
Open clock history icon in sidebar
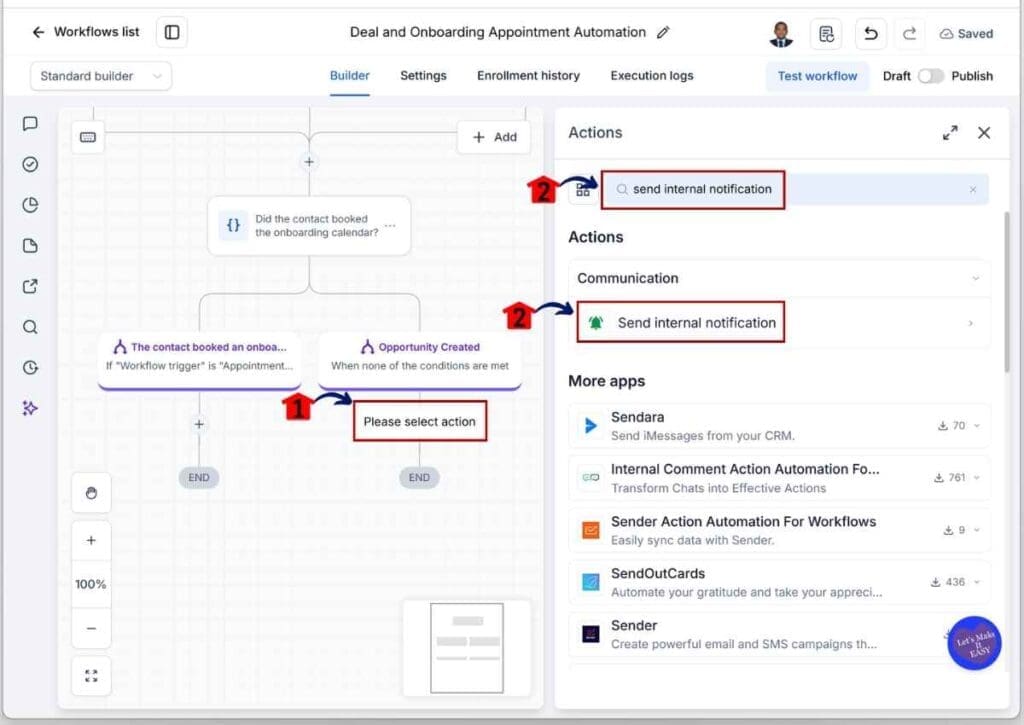pyautogui.click(x=30, y=368)
